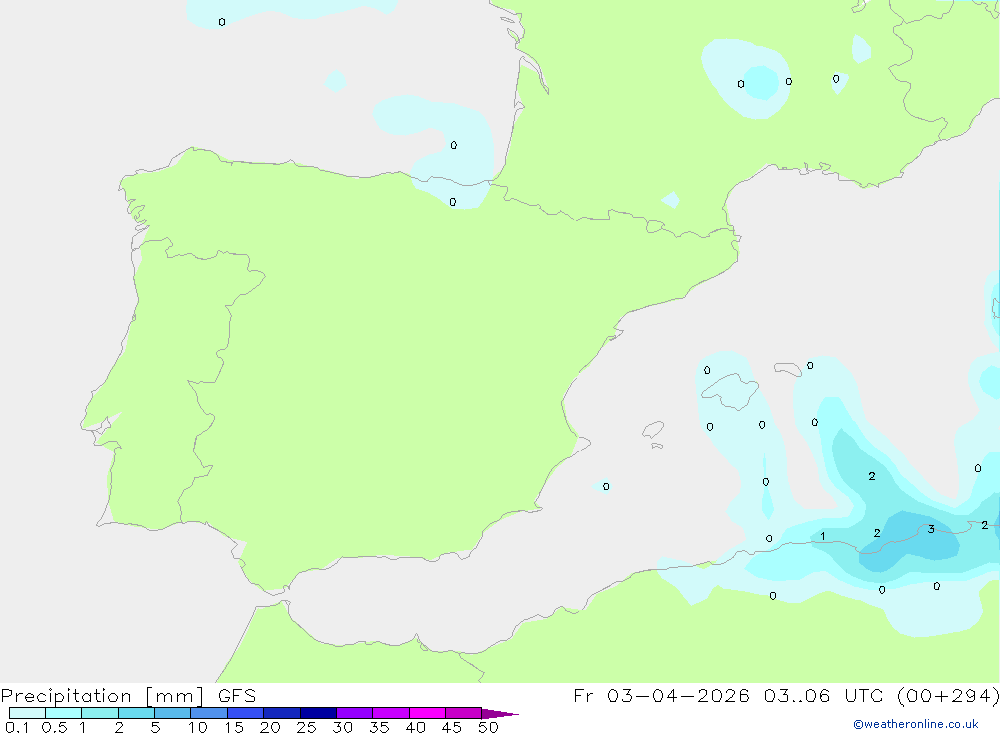
Task: Select the 5–10 mm legend color swatch
Action: 173,713
